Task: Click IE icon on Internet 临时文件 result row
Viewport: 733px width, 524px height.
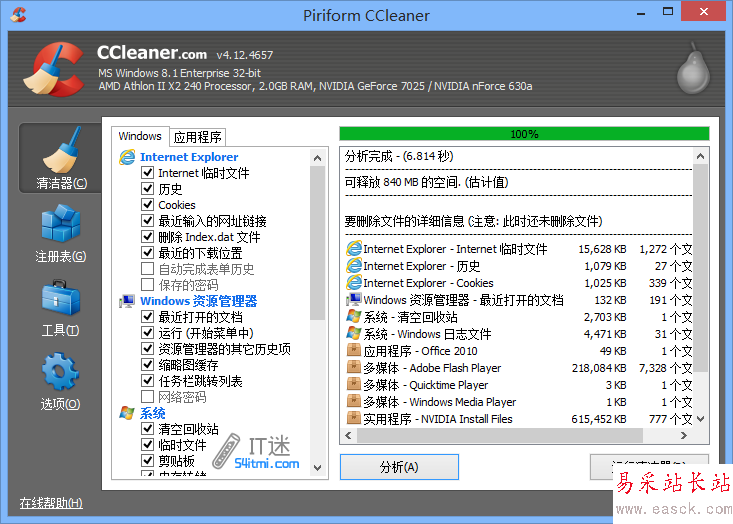Action: click(x=354, y=249)
